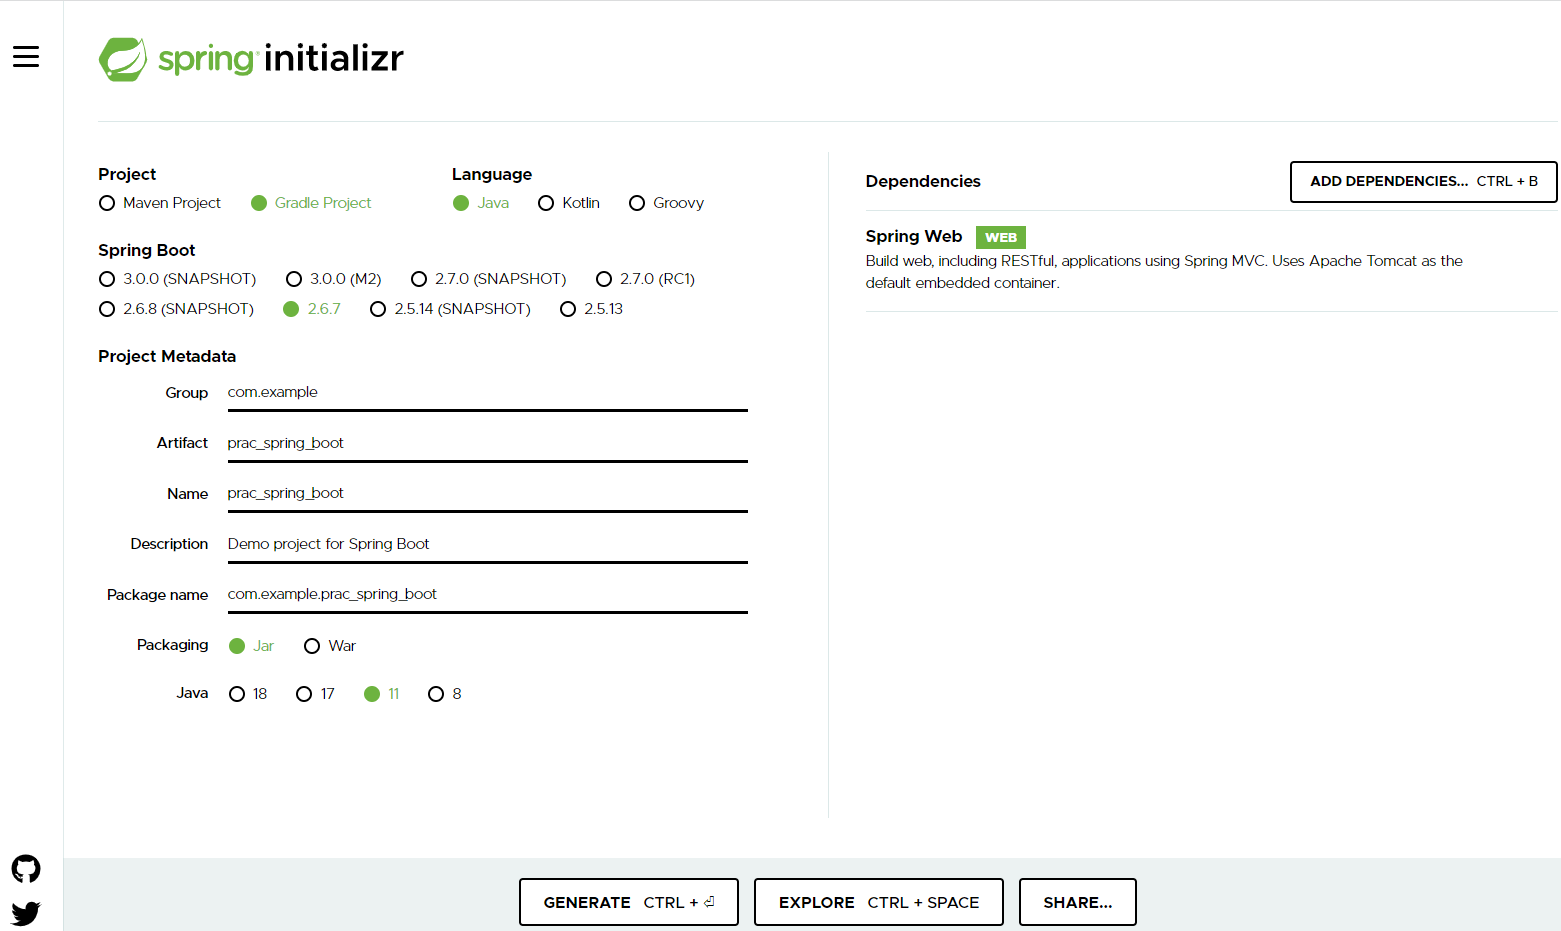Select Java version 8
This screenshot has width=1561, height=931.
click(x=445, y=694)
